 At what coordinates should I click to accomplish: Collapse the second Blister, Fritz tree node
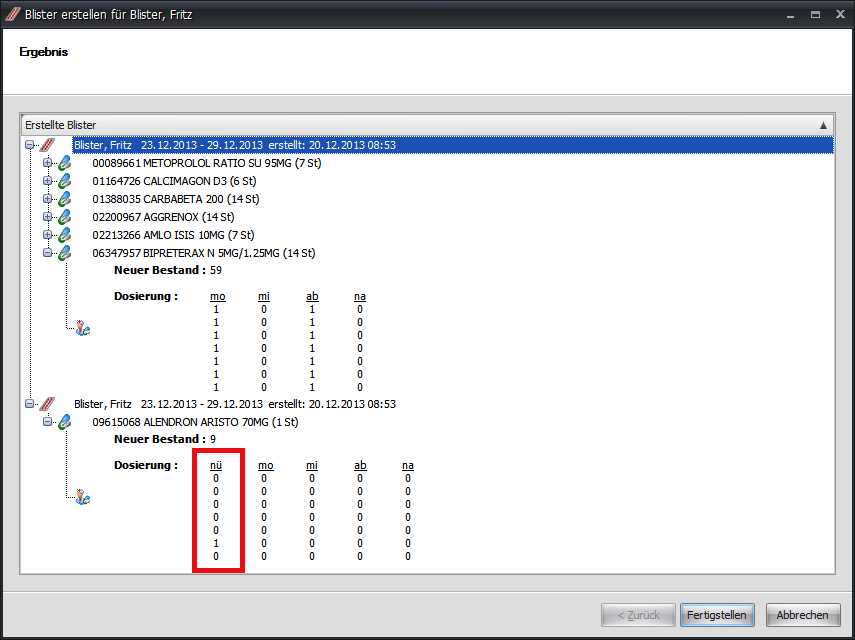[x=29, y=404]
